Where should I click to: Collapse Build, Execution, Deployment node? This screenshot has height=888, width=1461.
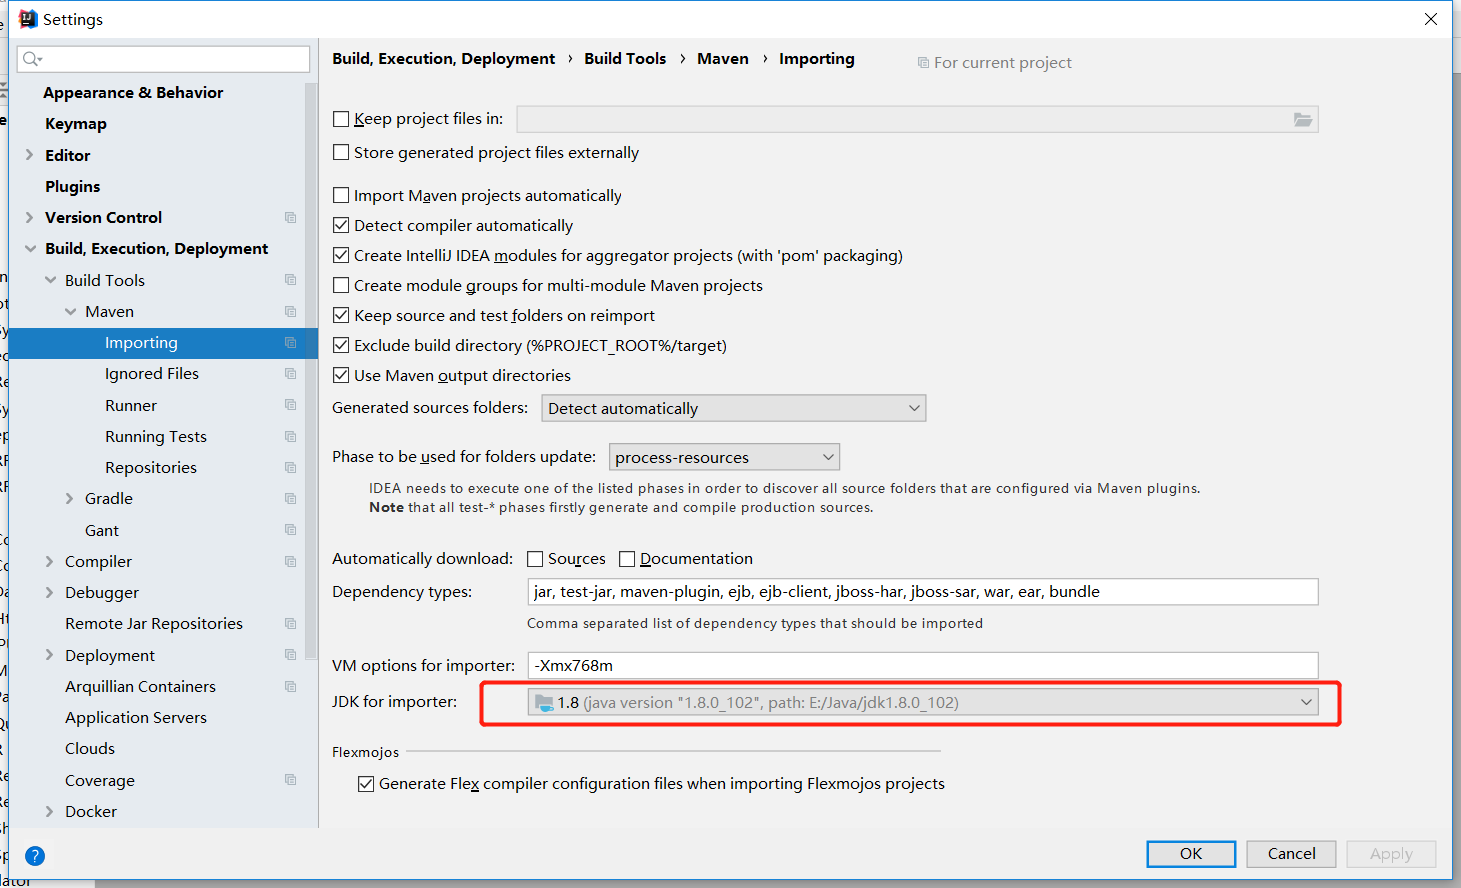click(x=30, y=248)
